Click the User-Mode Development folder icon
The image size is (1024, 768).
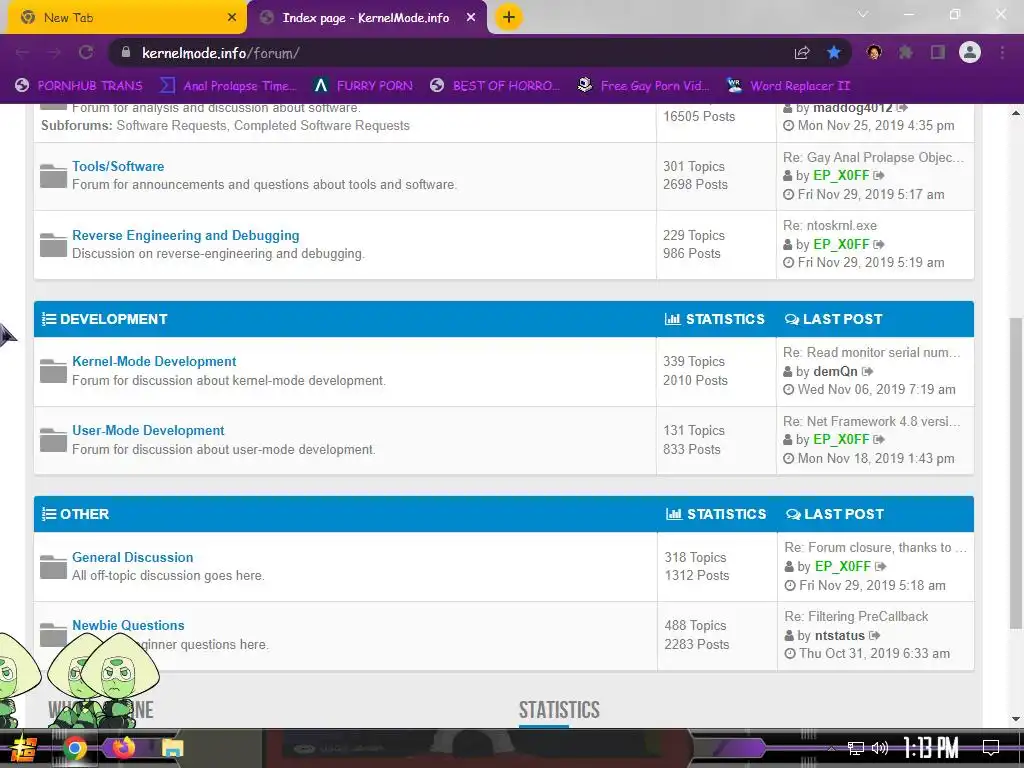pyautogui.click(x=53, y=440)
